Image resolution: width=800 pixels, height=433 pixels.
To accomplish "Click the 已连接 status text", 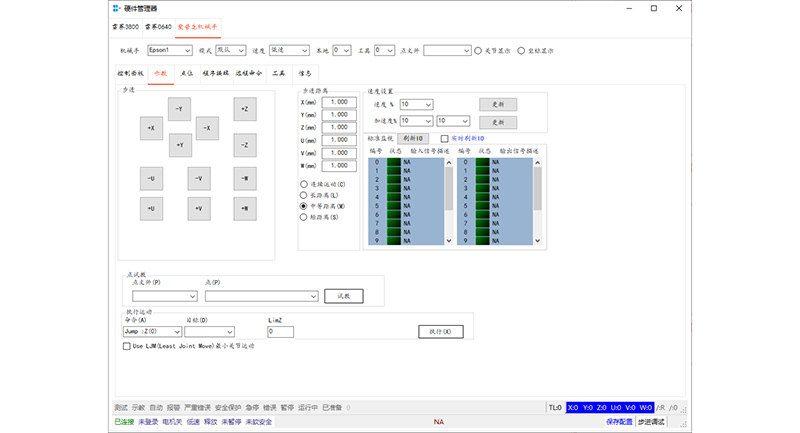I will [124, 422].
